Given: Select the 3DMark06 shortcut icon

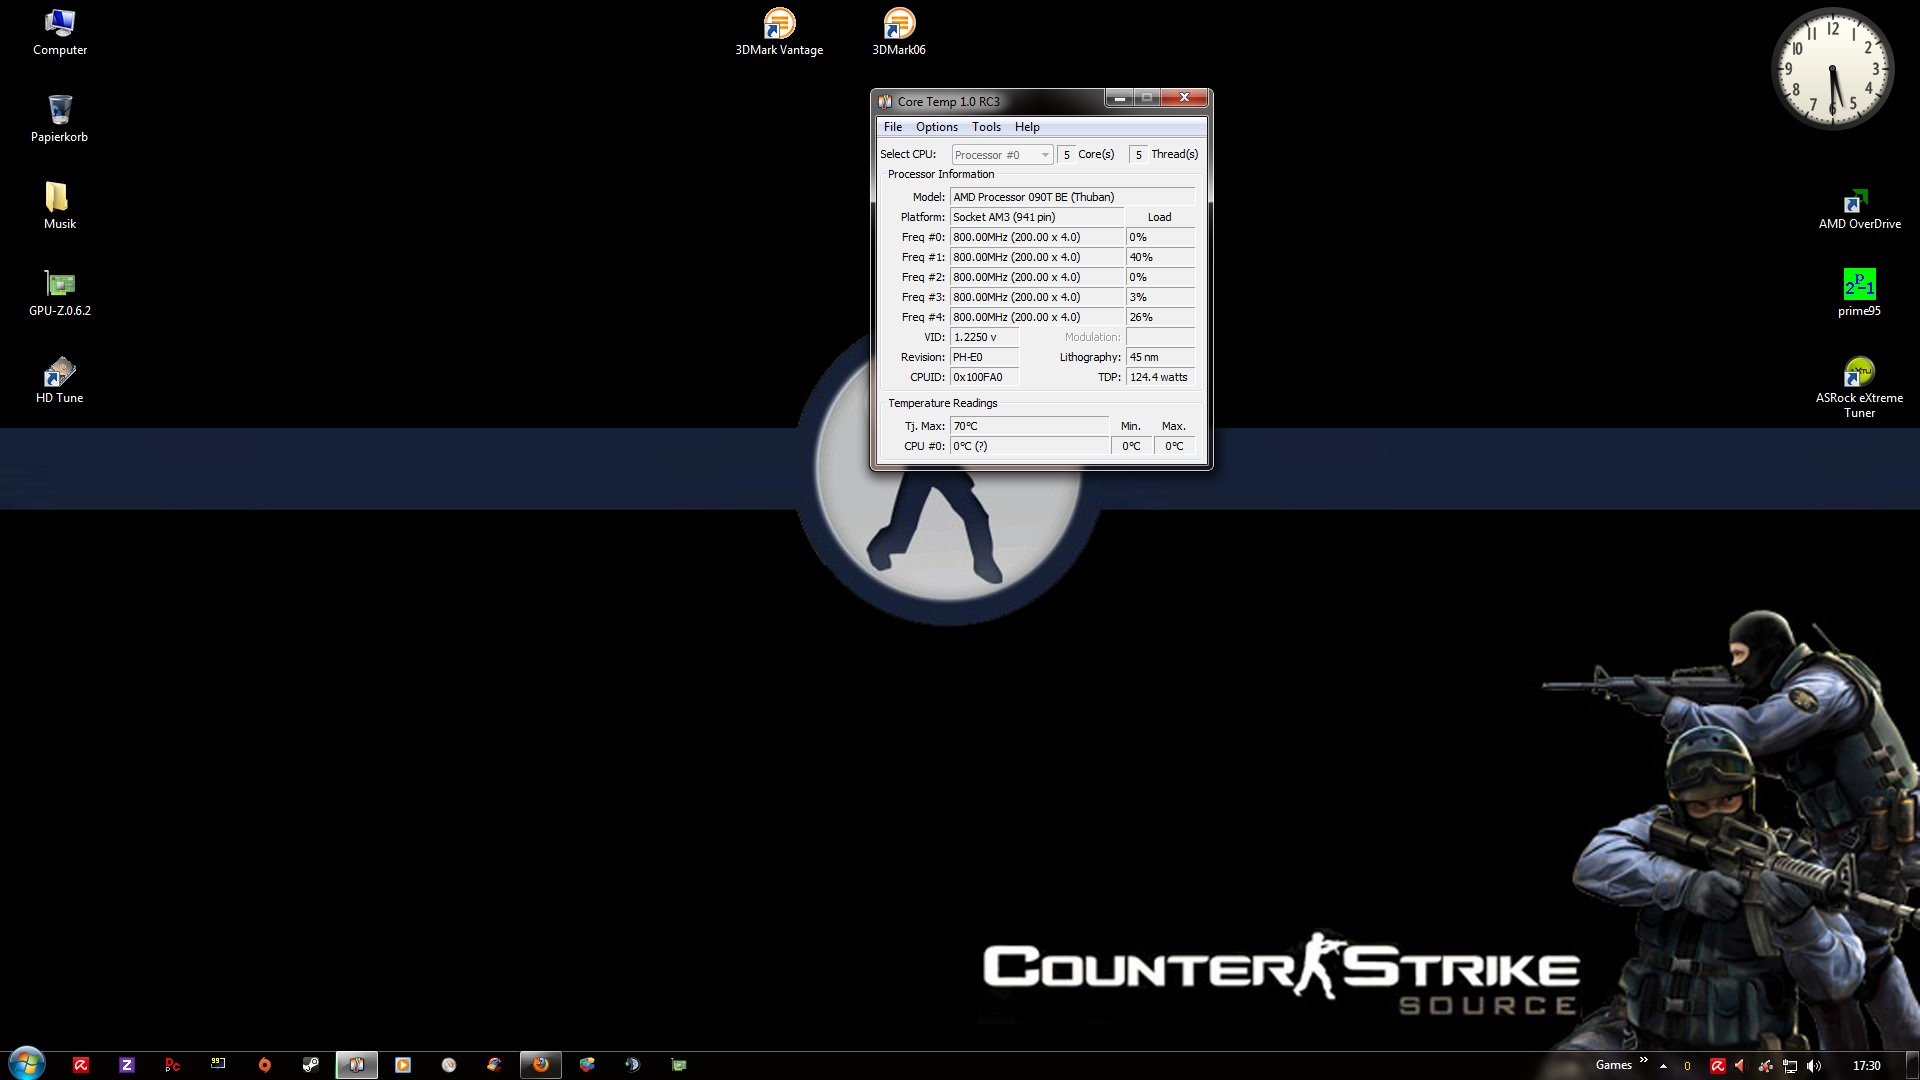Looking at the screenshot, I should [899, 32].
